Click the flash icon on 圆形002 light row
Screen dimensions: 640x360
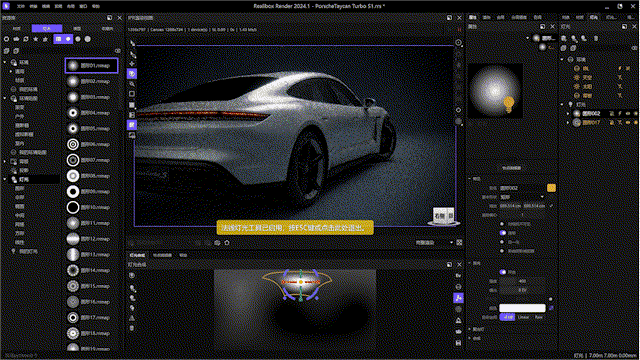(x=620, y=113)
